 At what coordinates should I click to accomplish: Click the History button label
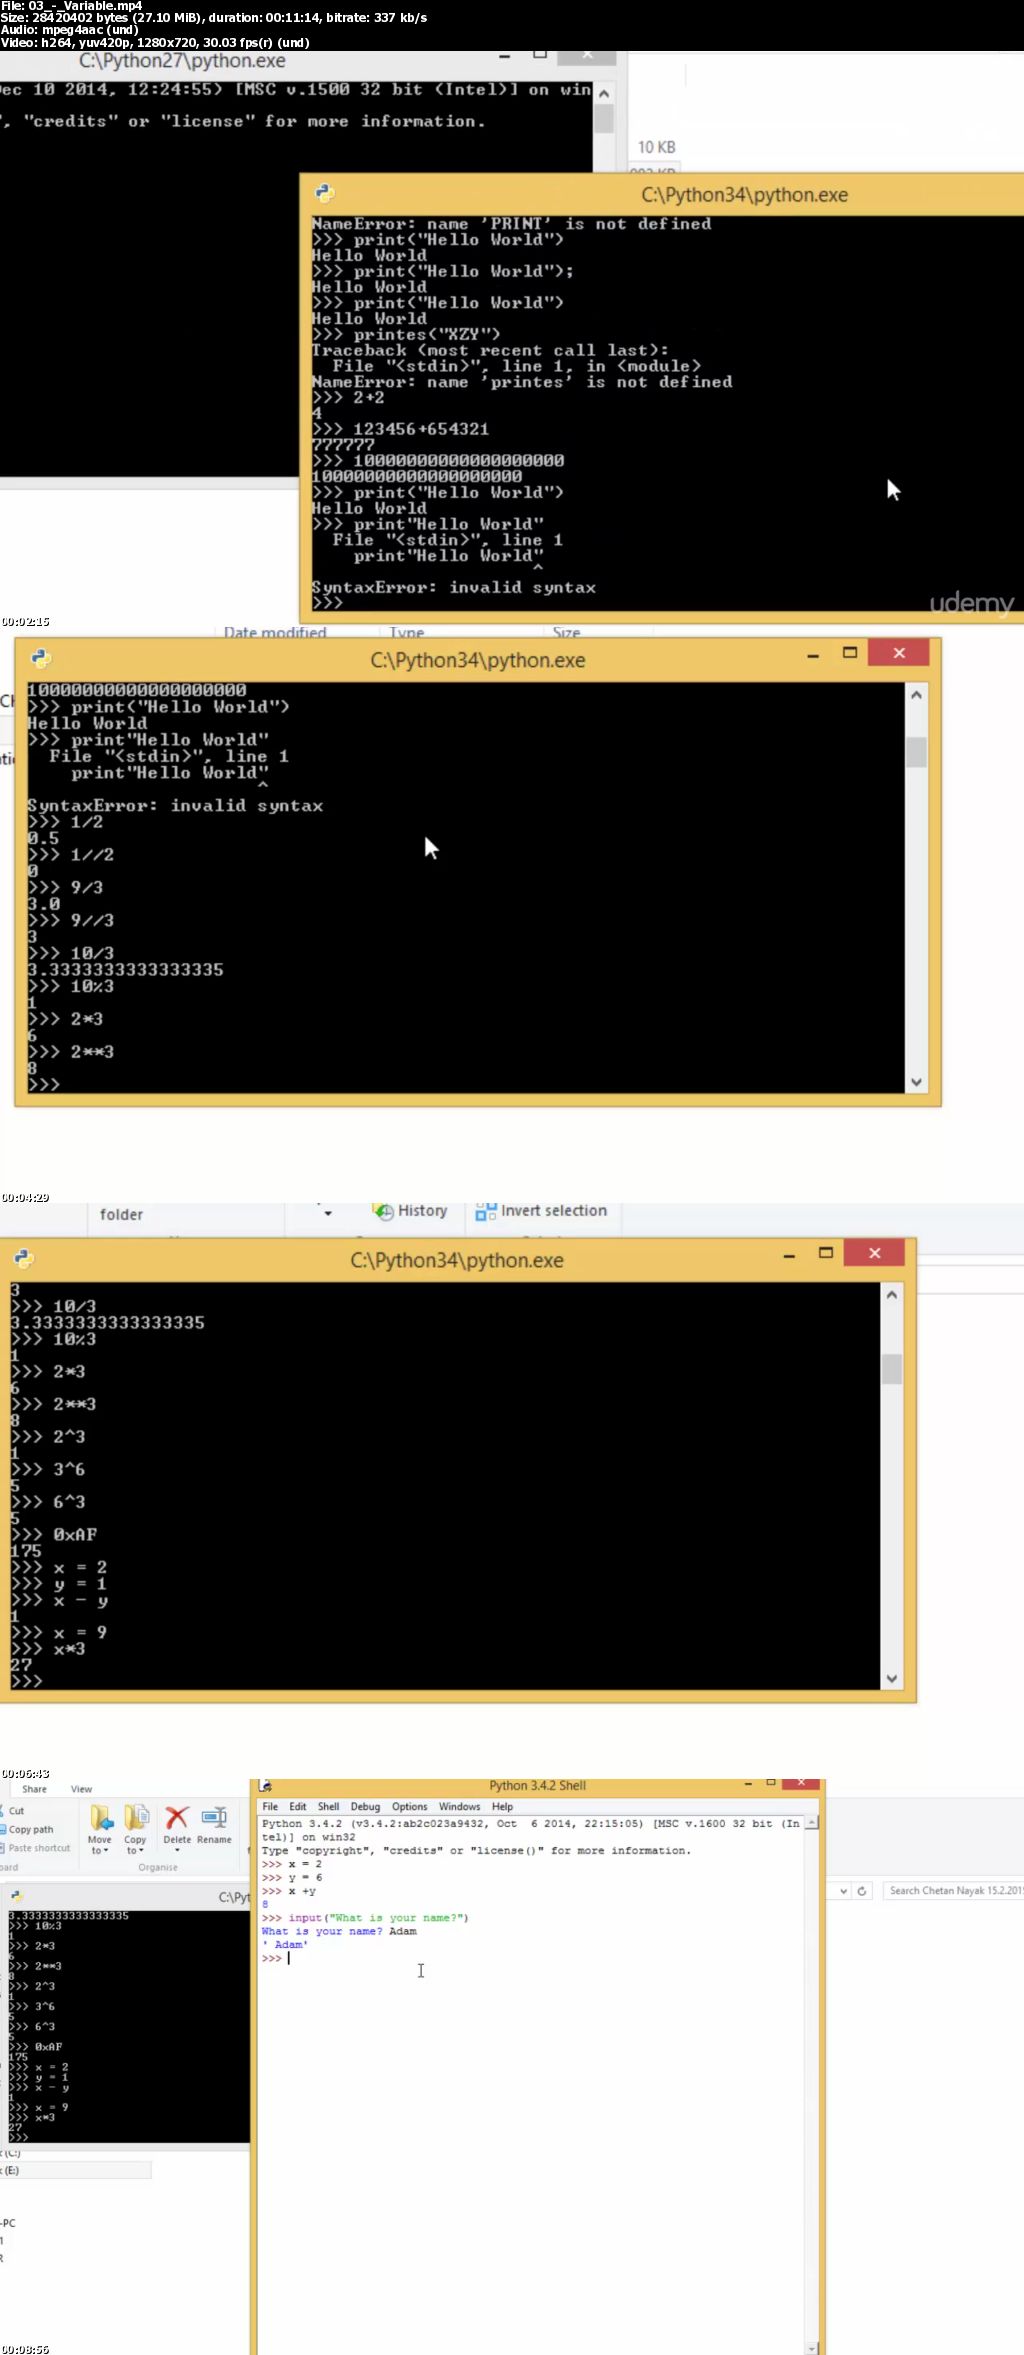click(x=422, y=1211)
